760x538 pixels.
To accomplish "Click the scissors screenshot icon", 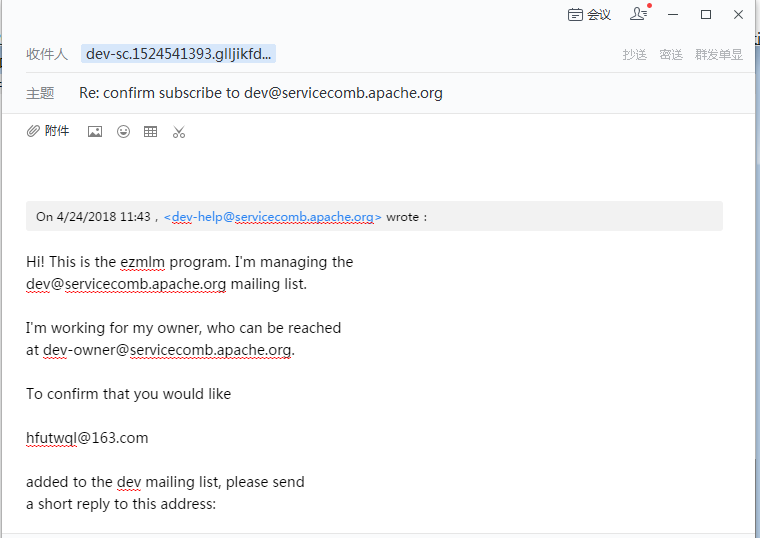I will click(179, 131).
